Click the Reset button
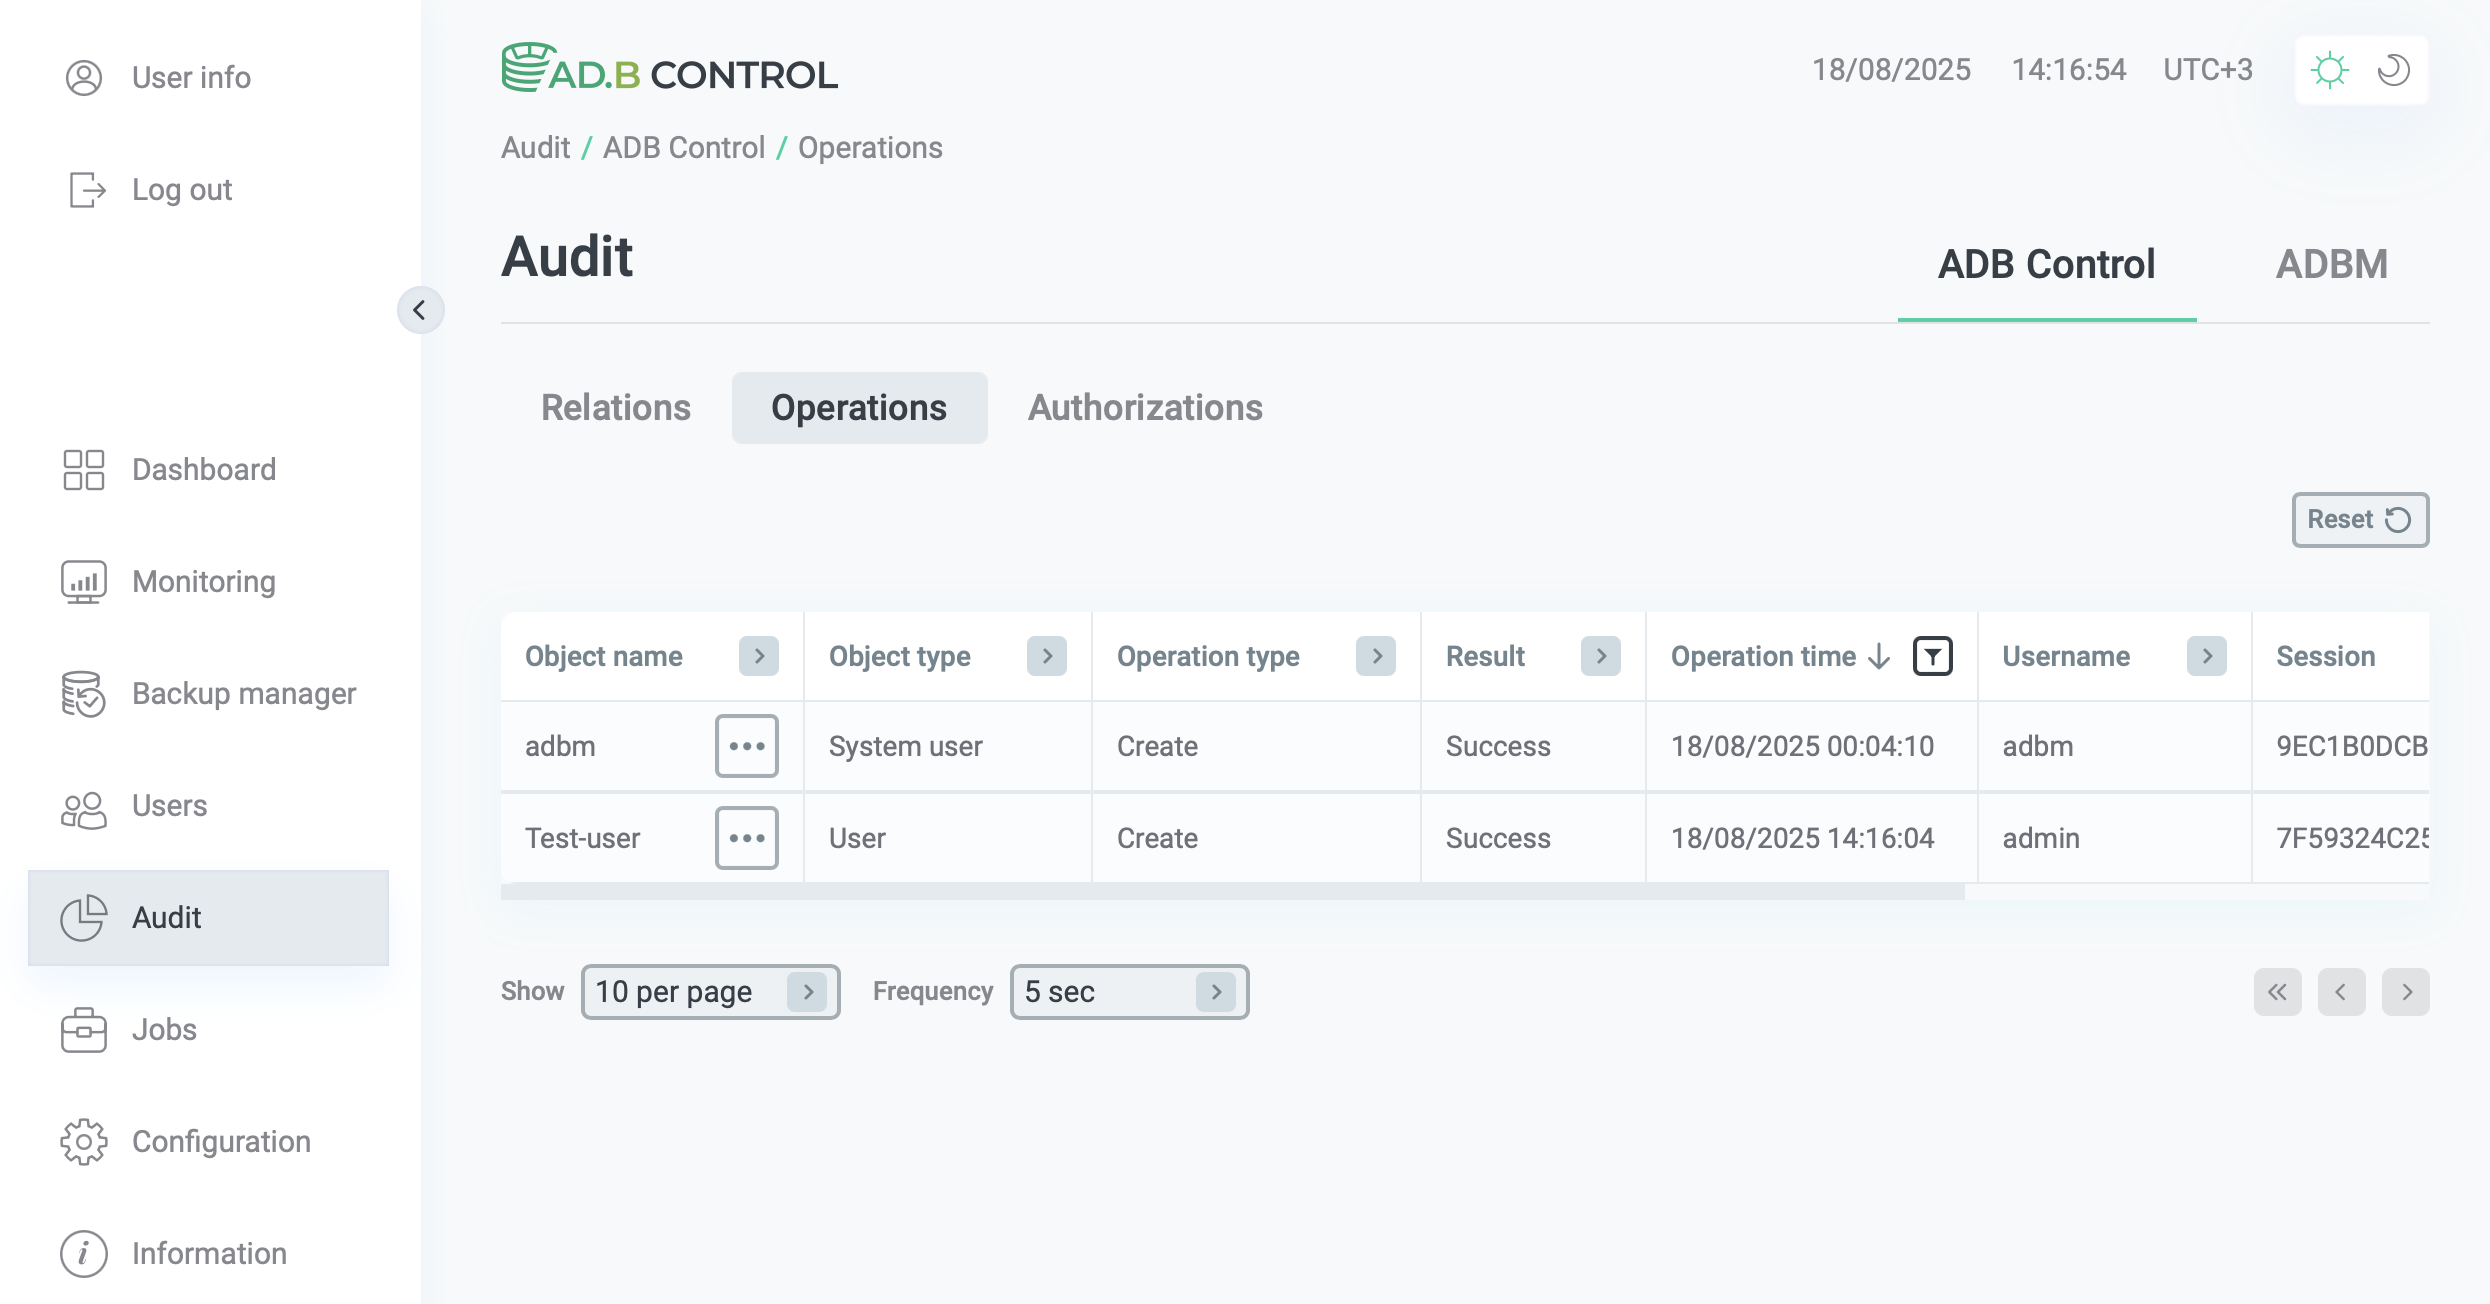The image size is (2490, 1304). click(2360, 519)
